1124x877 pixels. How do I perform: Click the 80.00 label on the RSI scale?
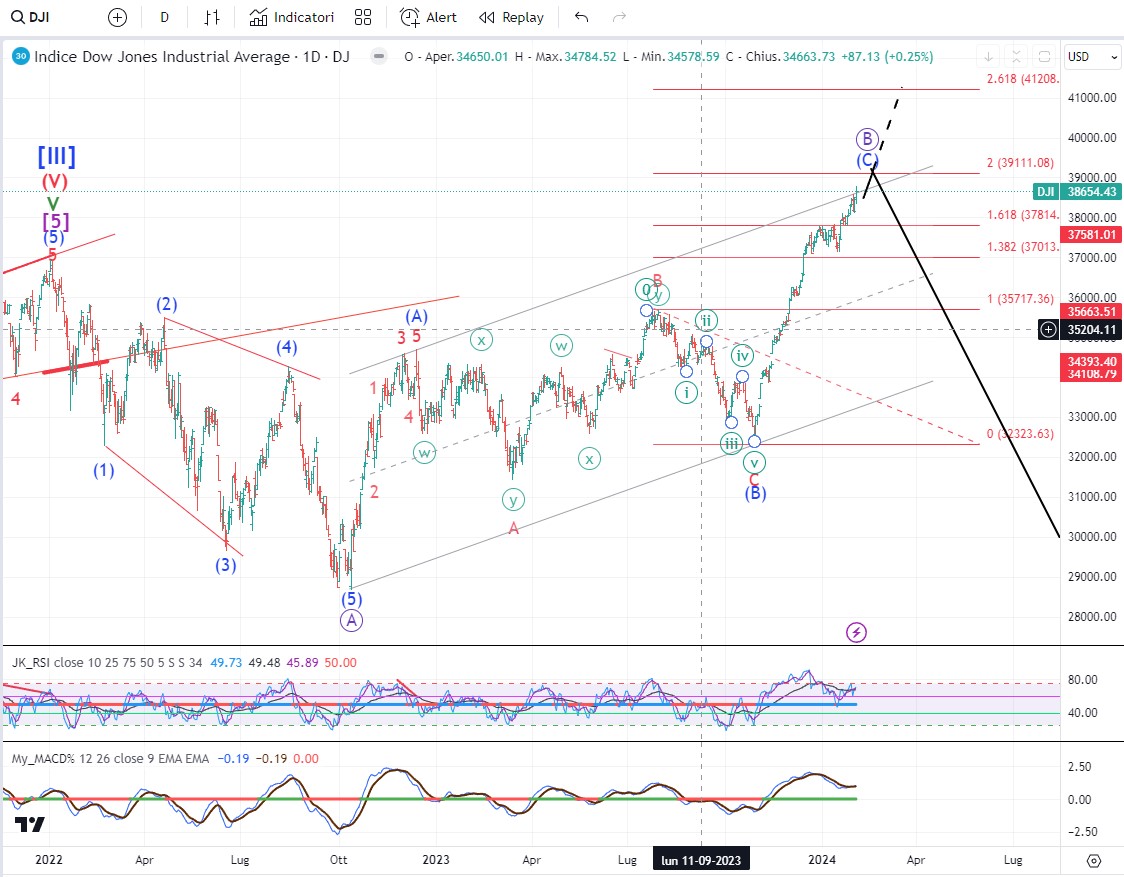pos(1082,680)
